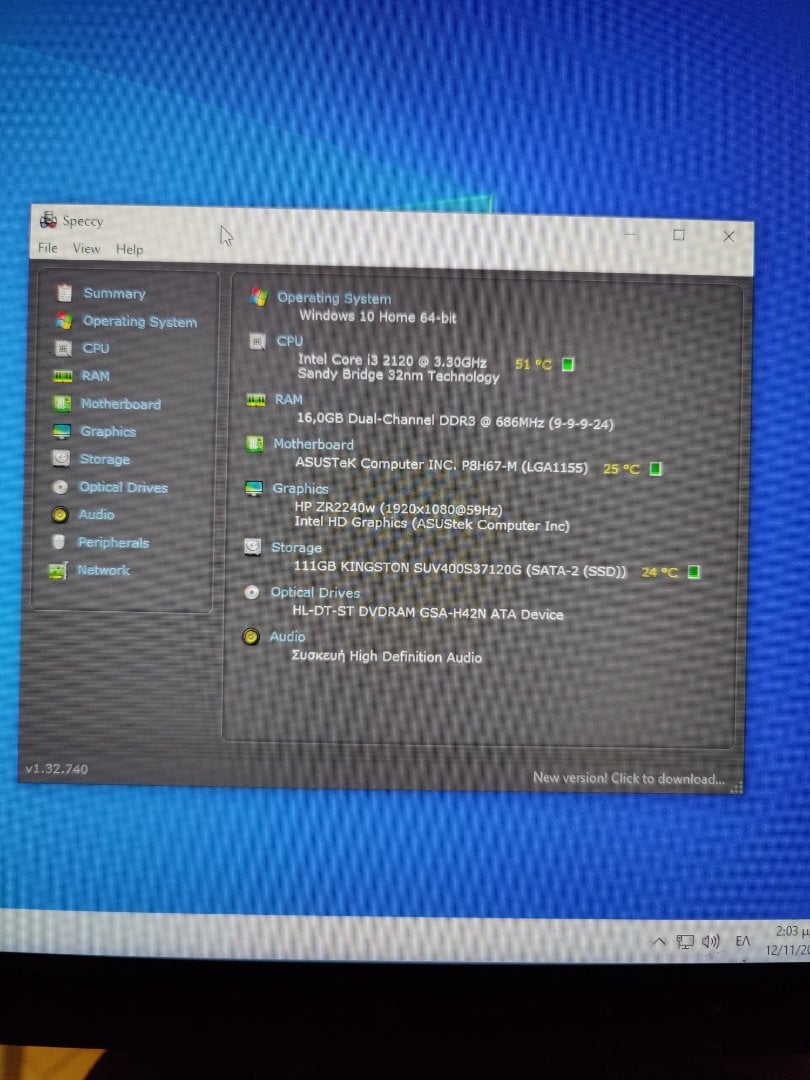Open the Optical Drives heading link in summary
The height and width of the screenshot is (1080, 810).
tap(315, 592)
